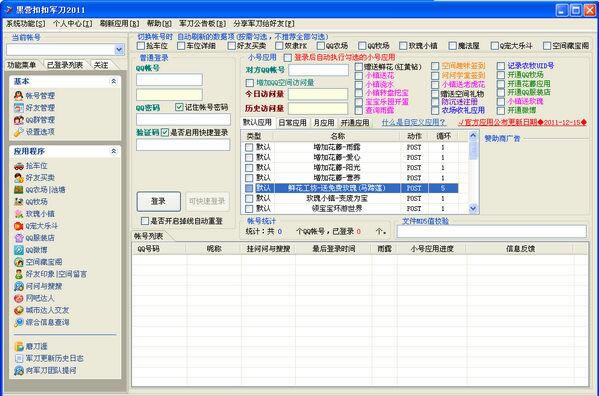Viewport: 599px width, 396px height.
Task: Enable the 开通微博 checkbox
Action: coord(501,111)
